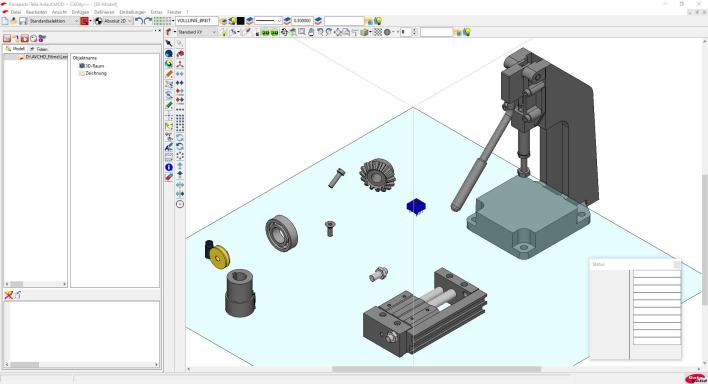Select the 3D-Raum tree item
Image resolution: width=708 pixels, height=384 pixels.
pos(95,66)
